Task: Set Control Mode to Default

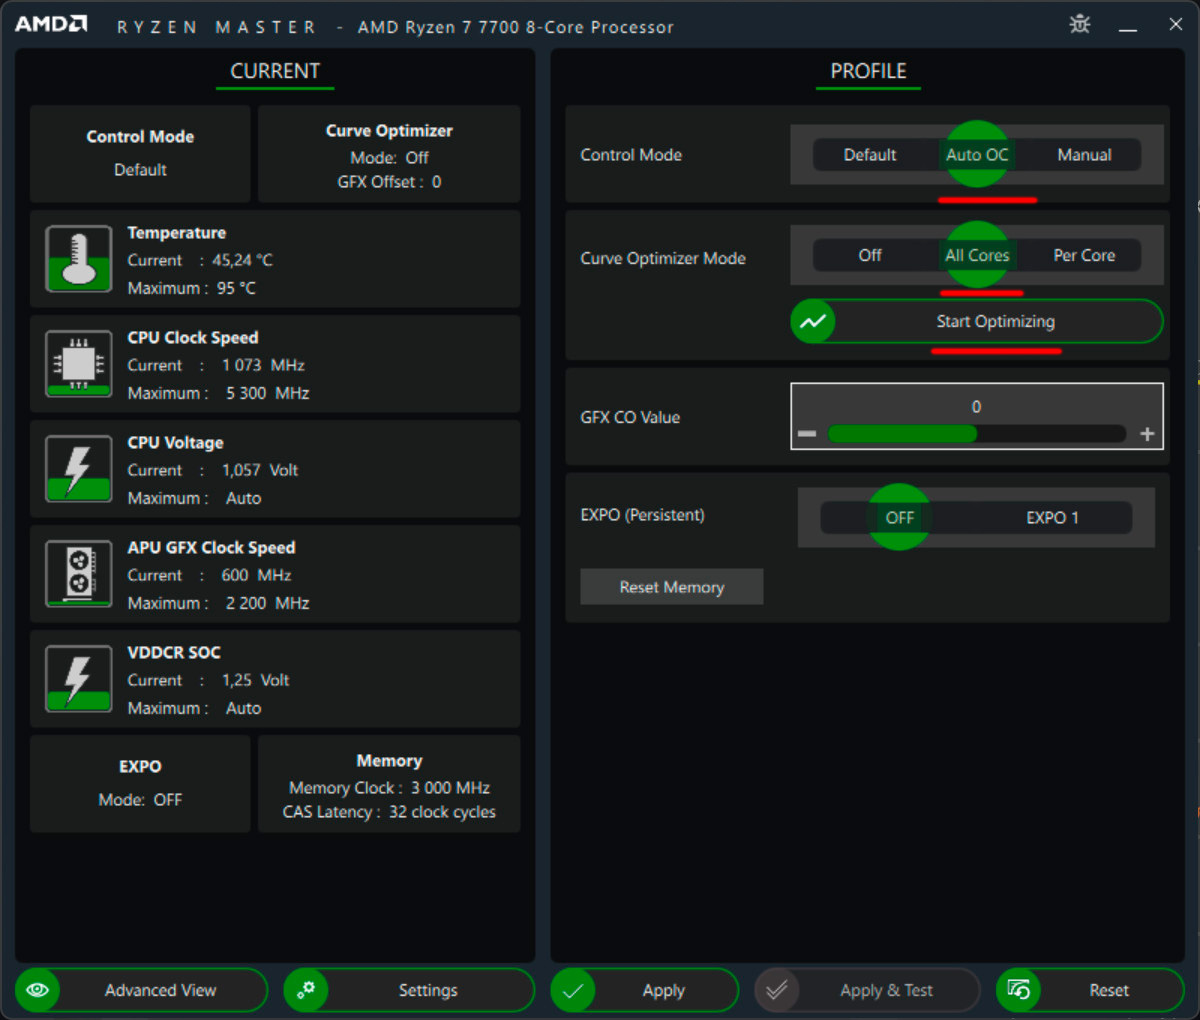Action: 869,155
